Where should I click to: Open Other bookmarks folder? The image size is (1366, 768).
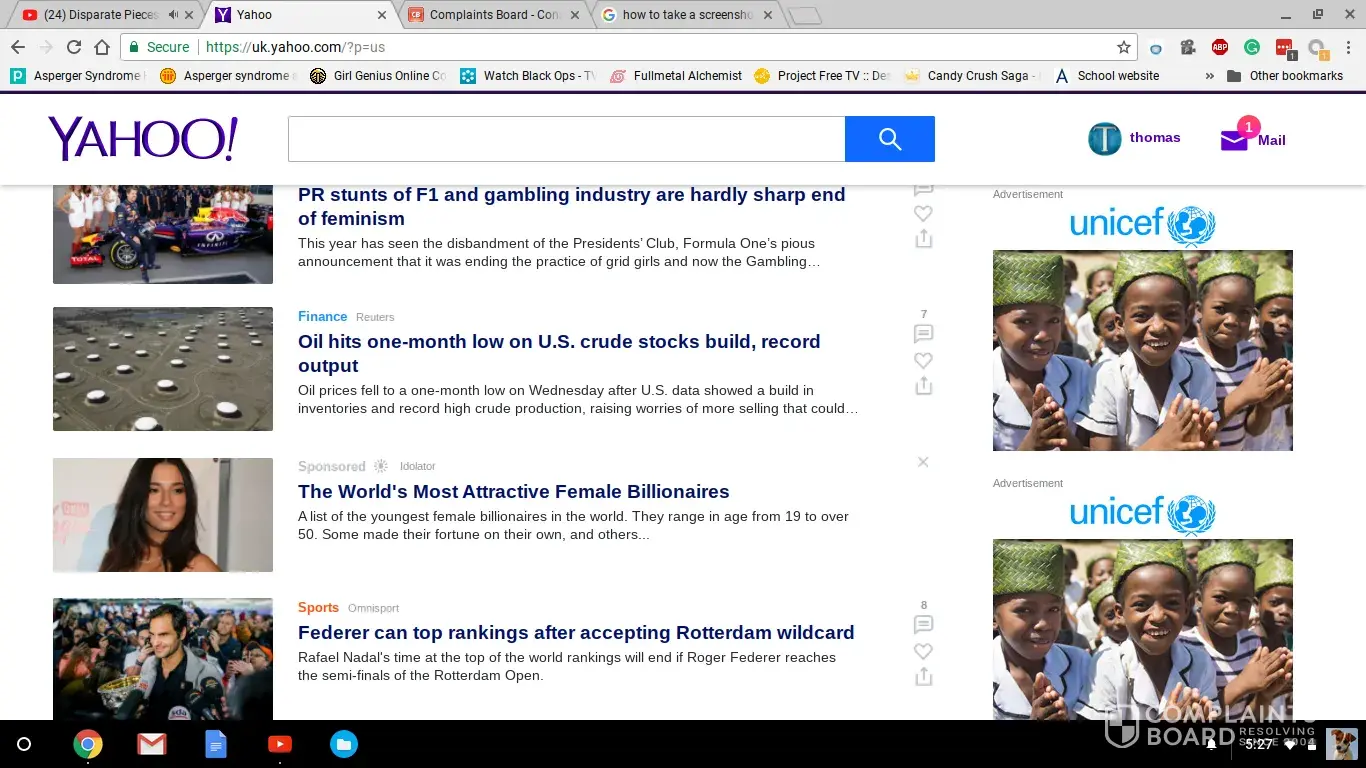(1285, 76)
